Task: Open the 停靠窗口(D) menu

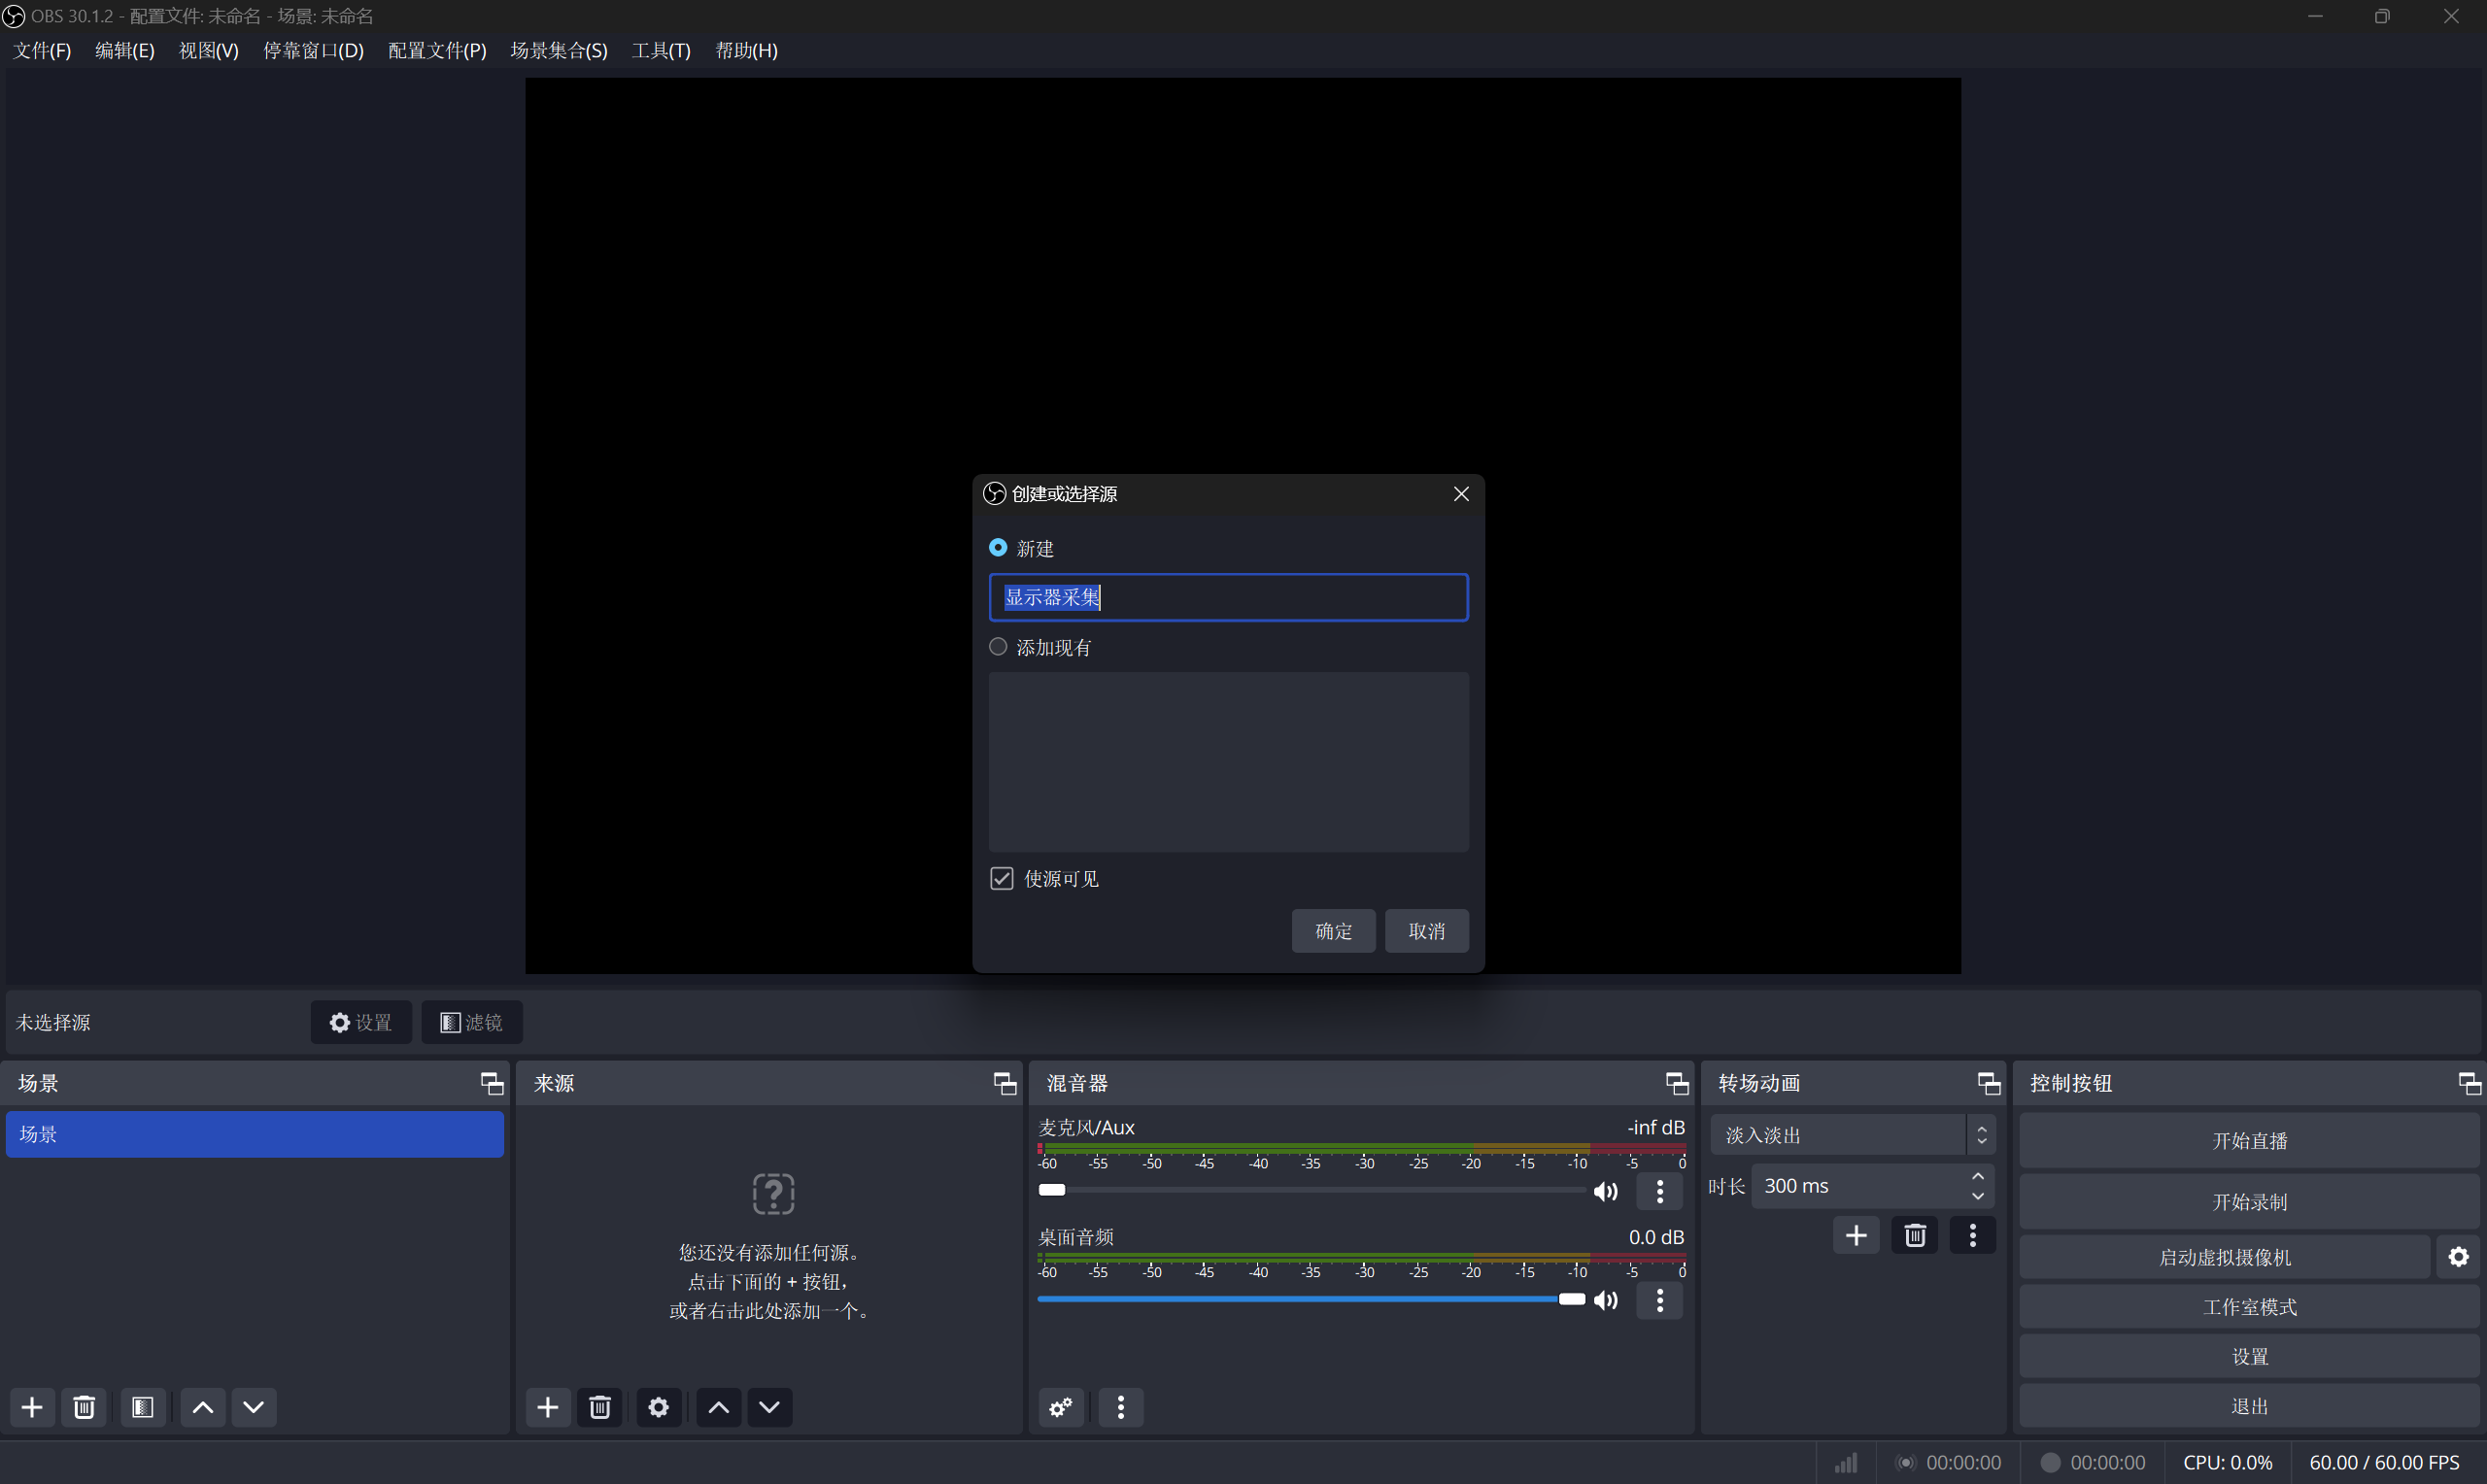Action: (313, 50)
